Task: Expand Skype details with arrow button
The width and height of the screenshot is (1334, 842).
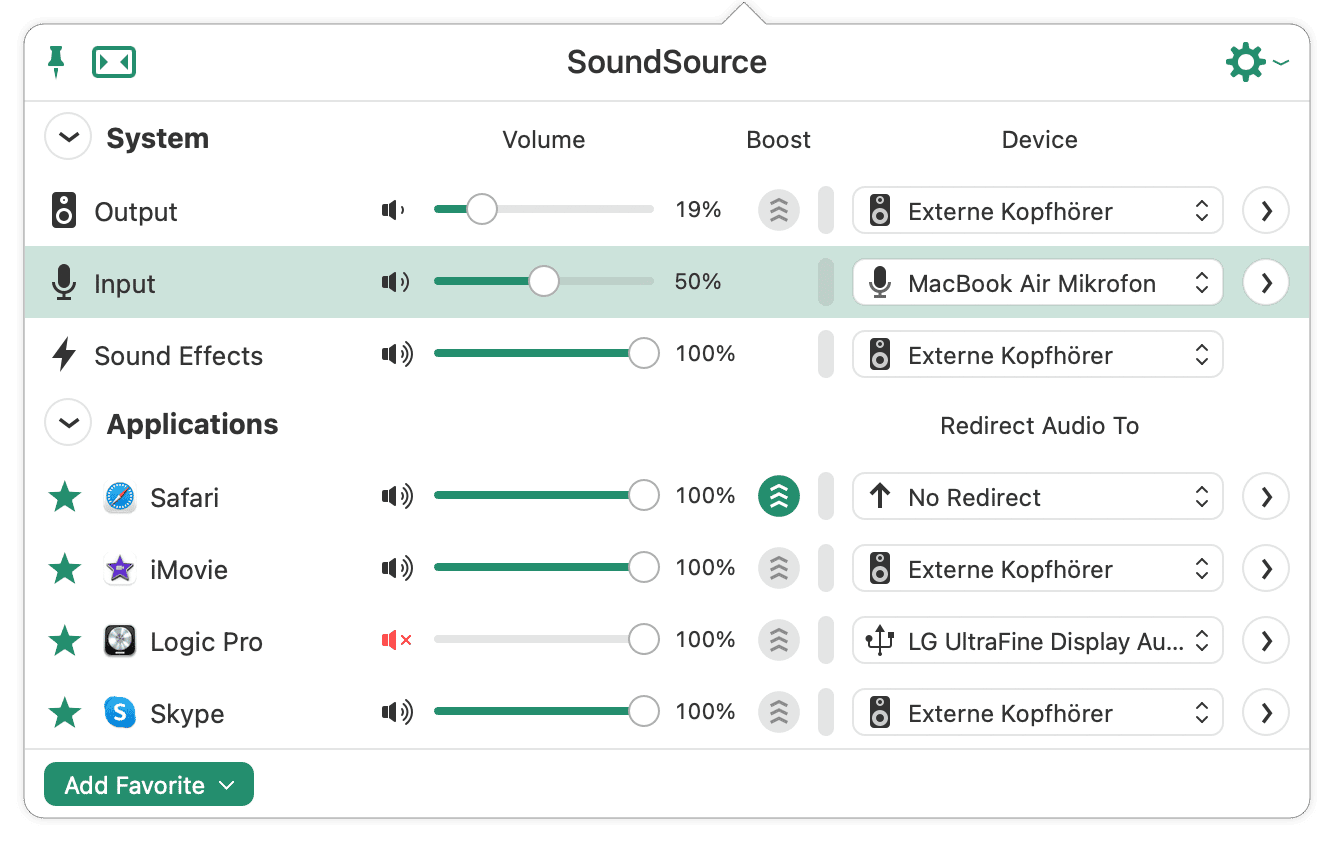Action: click(1266, 713)
